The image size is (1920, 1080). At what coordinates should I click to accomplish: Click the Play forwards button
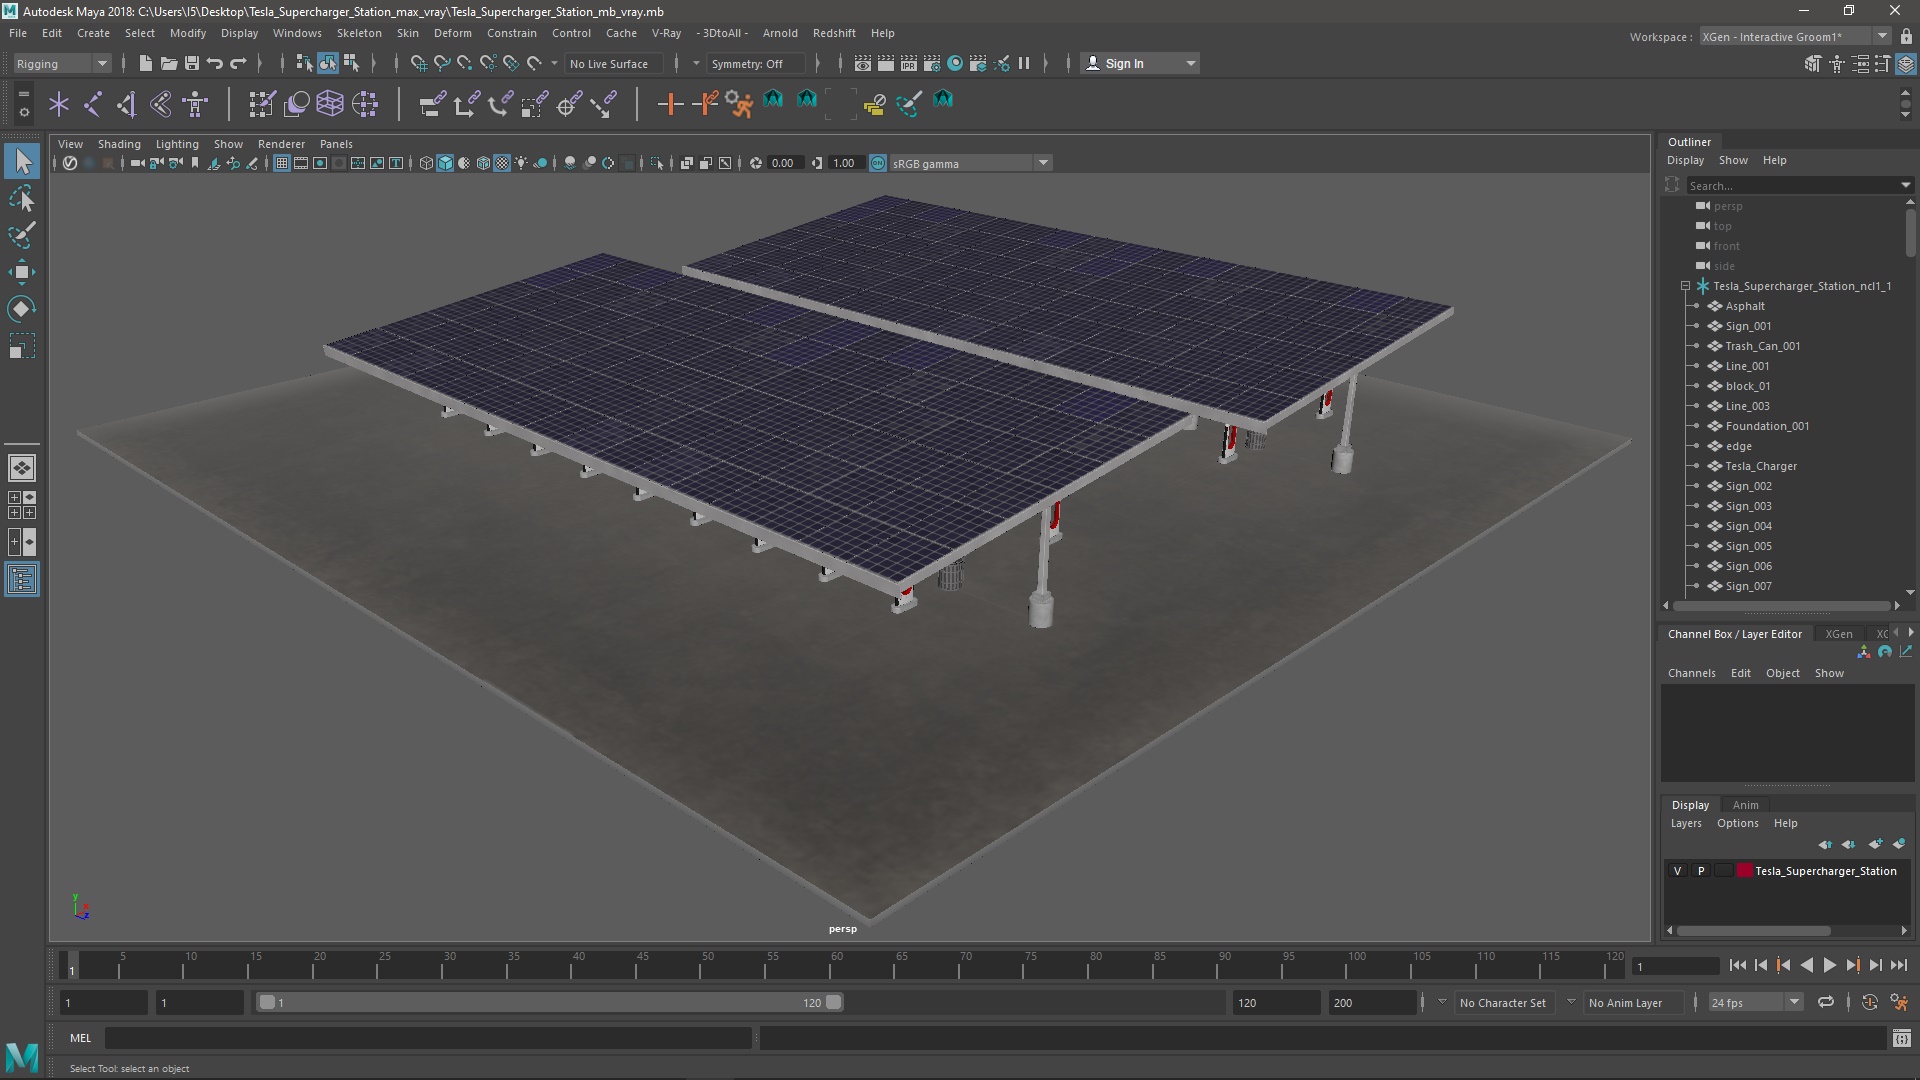pos(1829,965)
